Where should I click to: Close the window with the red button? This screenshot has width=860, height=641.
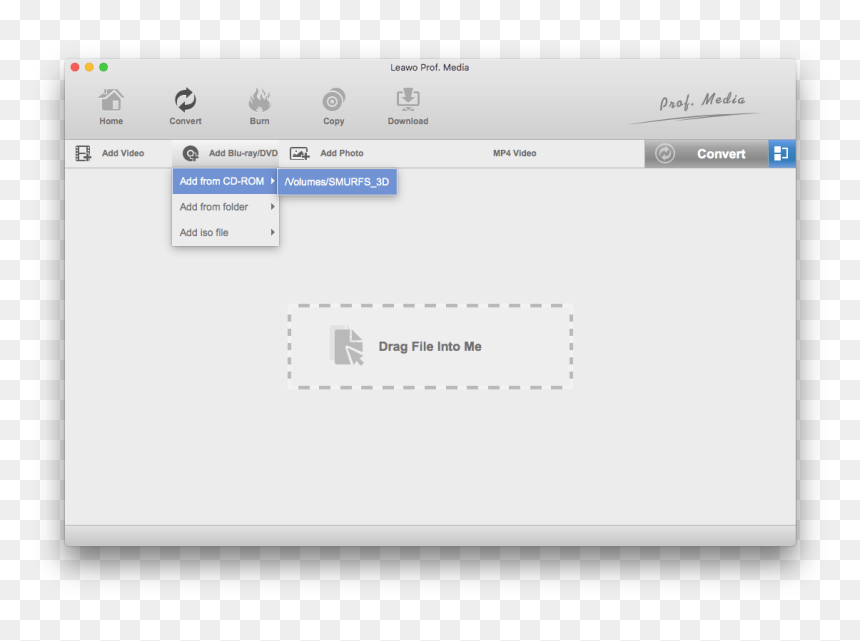[75, 67]
